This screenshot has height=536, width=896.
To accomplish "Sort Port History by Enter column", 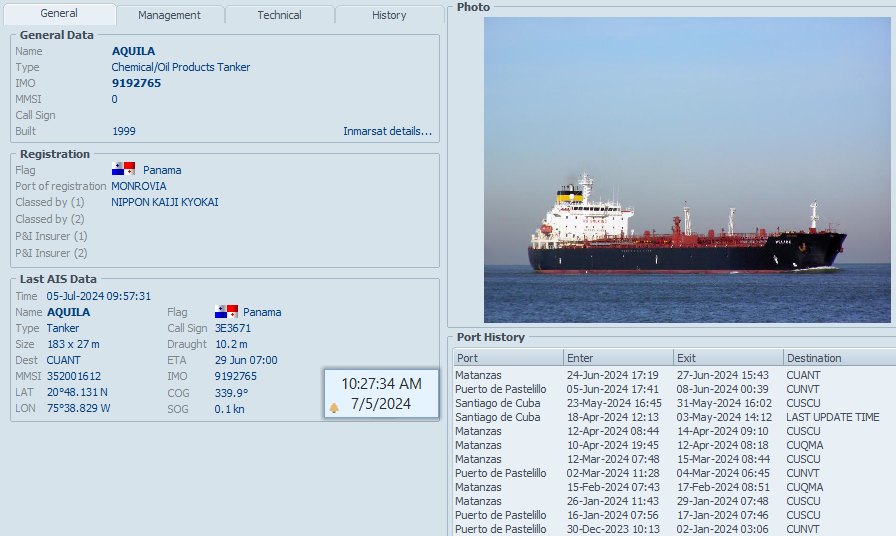I will pyautogui.click(x=618, y=358).
